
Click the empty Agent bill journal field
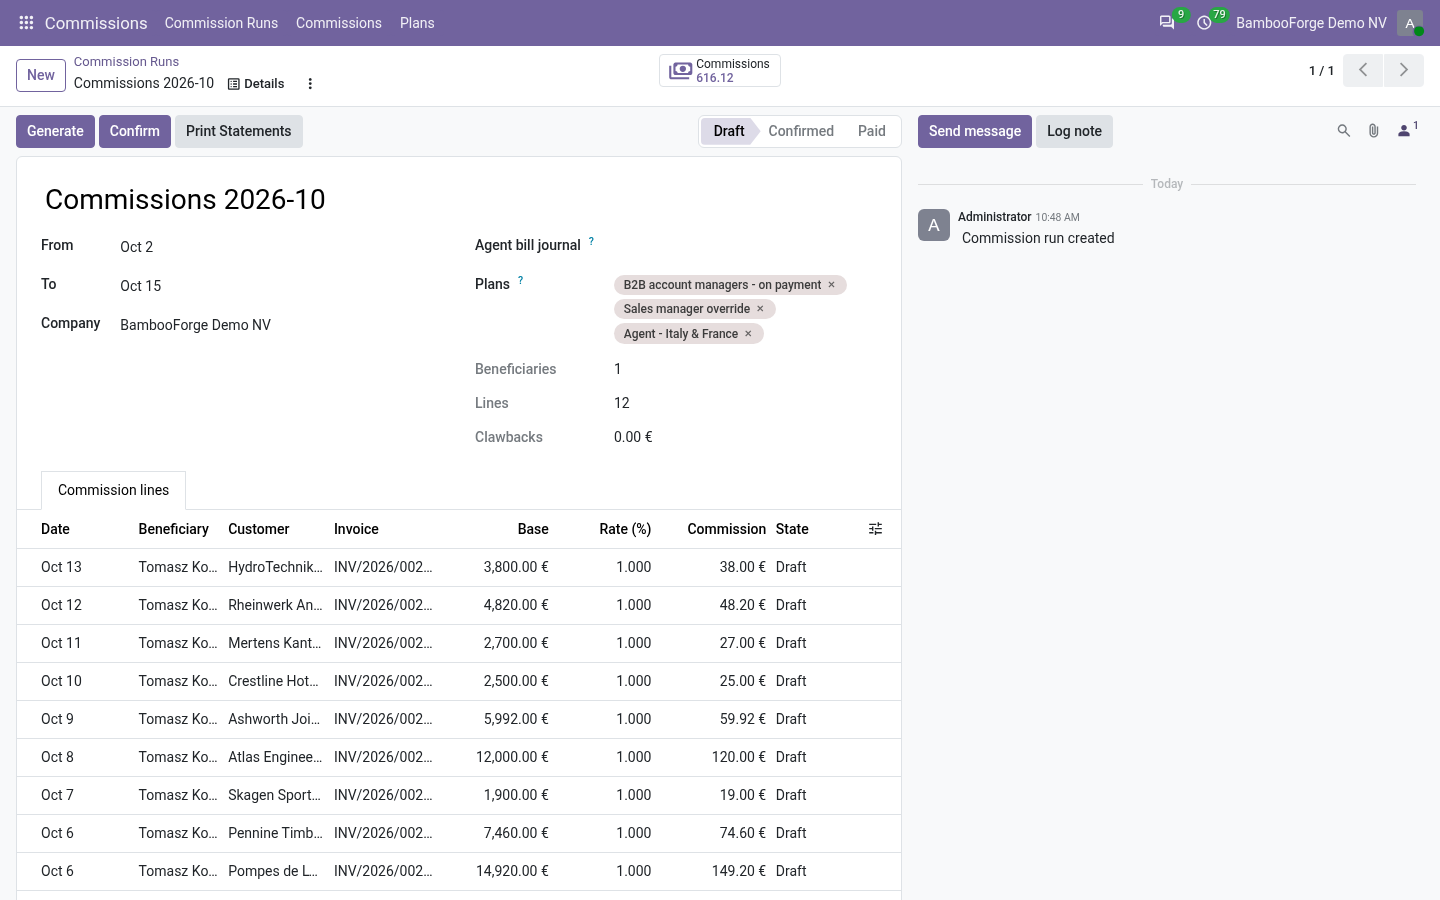click(x=745, y=246)
